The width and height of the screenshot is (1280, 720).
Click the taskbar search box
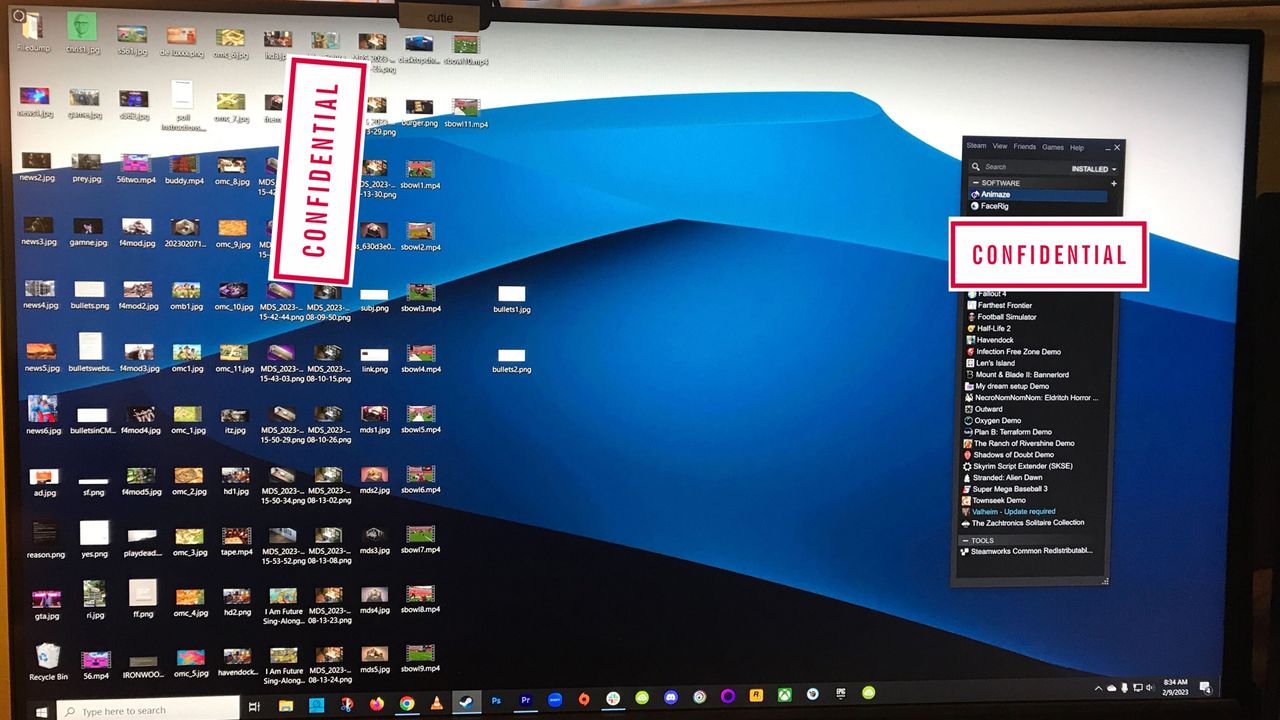150,711
